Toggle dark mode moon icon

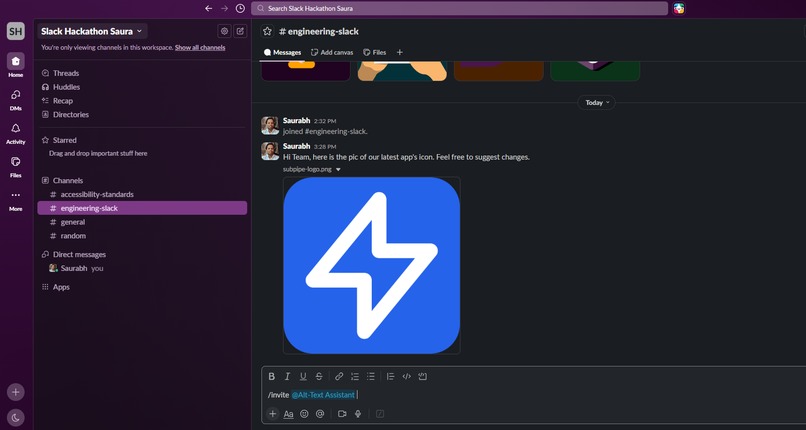coord(15,418)
